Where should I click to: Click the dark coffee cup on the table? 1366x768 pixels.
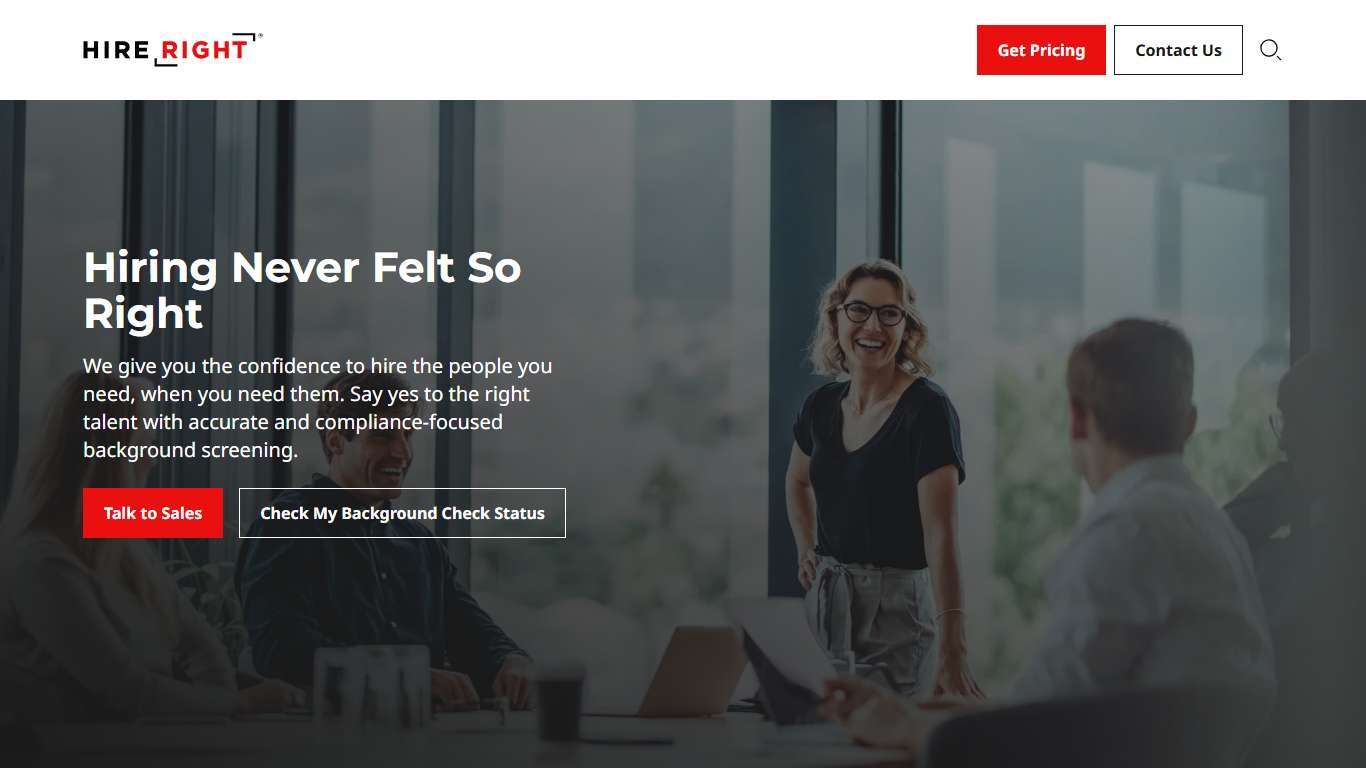(560, 704)
